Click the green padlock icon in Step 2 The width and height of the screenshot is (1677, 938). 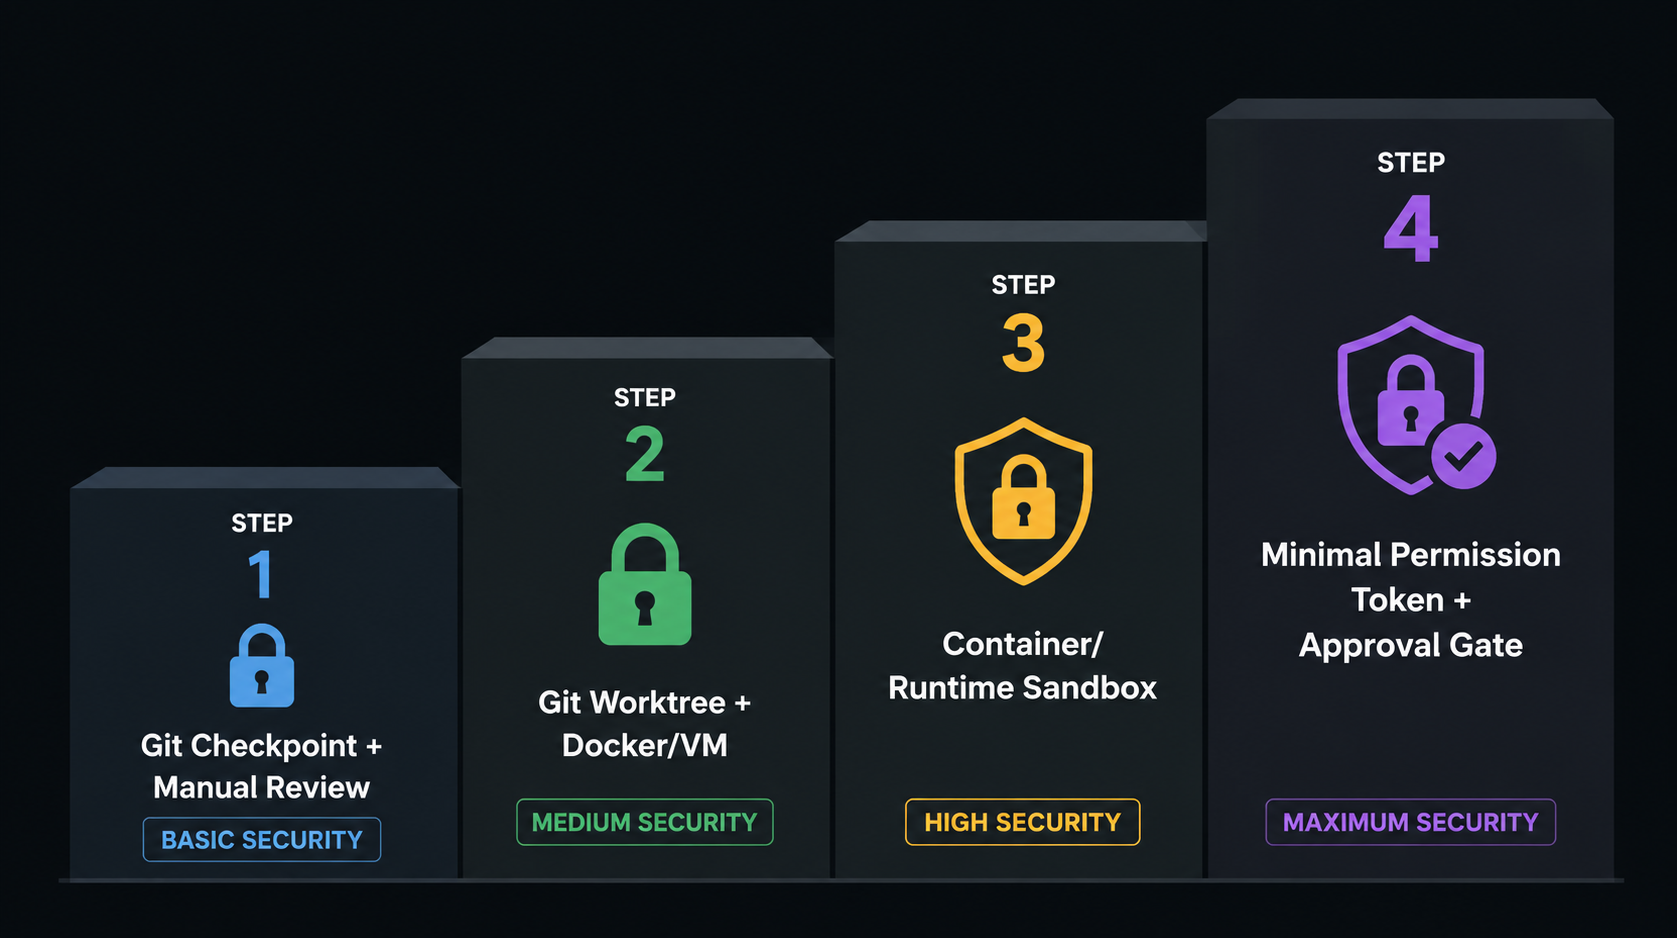click(645, 585)
